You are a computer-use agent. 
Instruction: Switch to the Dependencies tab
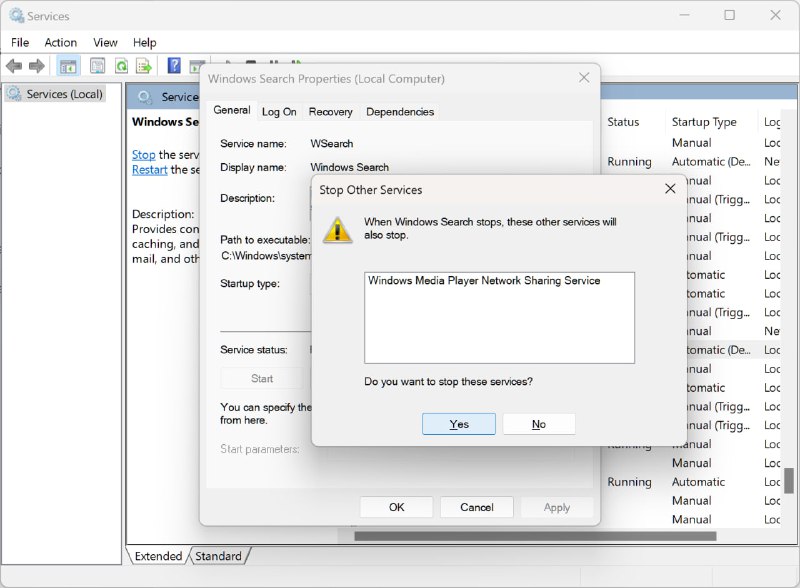[399, 111]
